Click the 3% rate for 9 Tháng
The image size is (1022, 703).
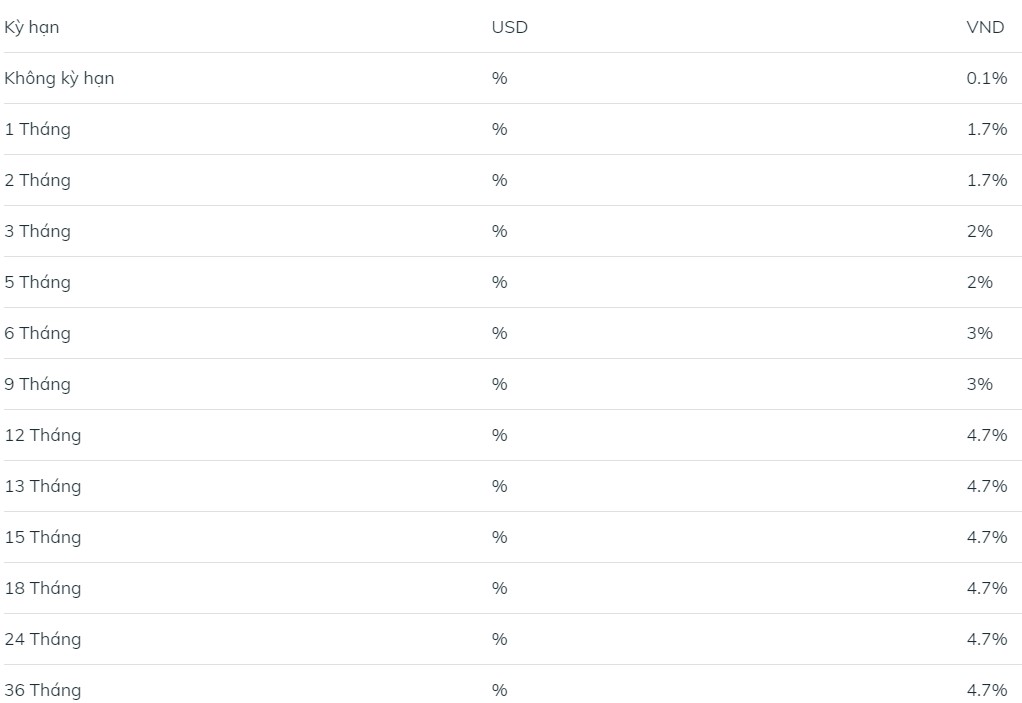[x=980, y=384]
